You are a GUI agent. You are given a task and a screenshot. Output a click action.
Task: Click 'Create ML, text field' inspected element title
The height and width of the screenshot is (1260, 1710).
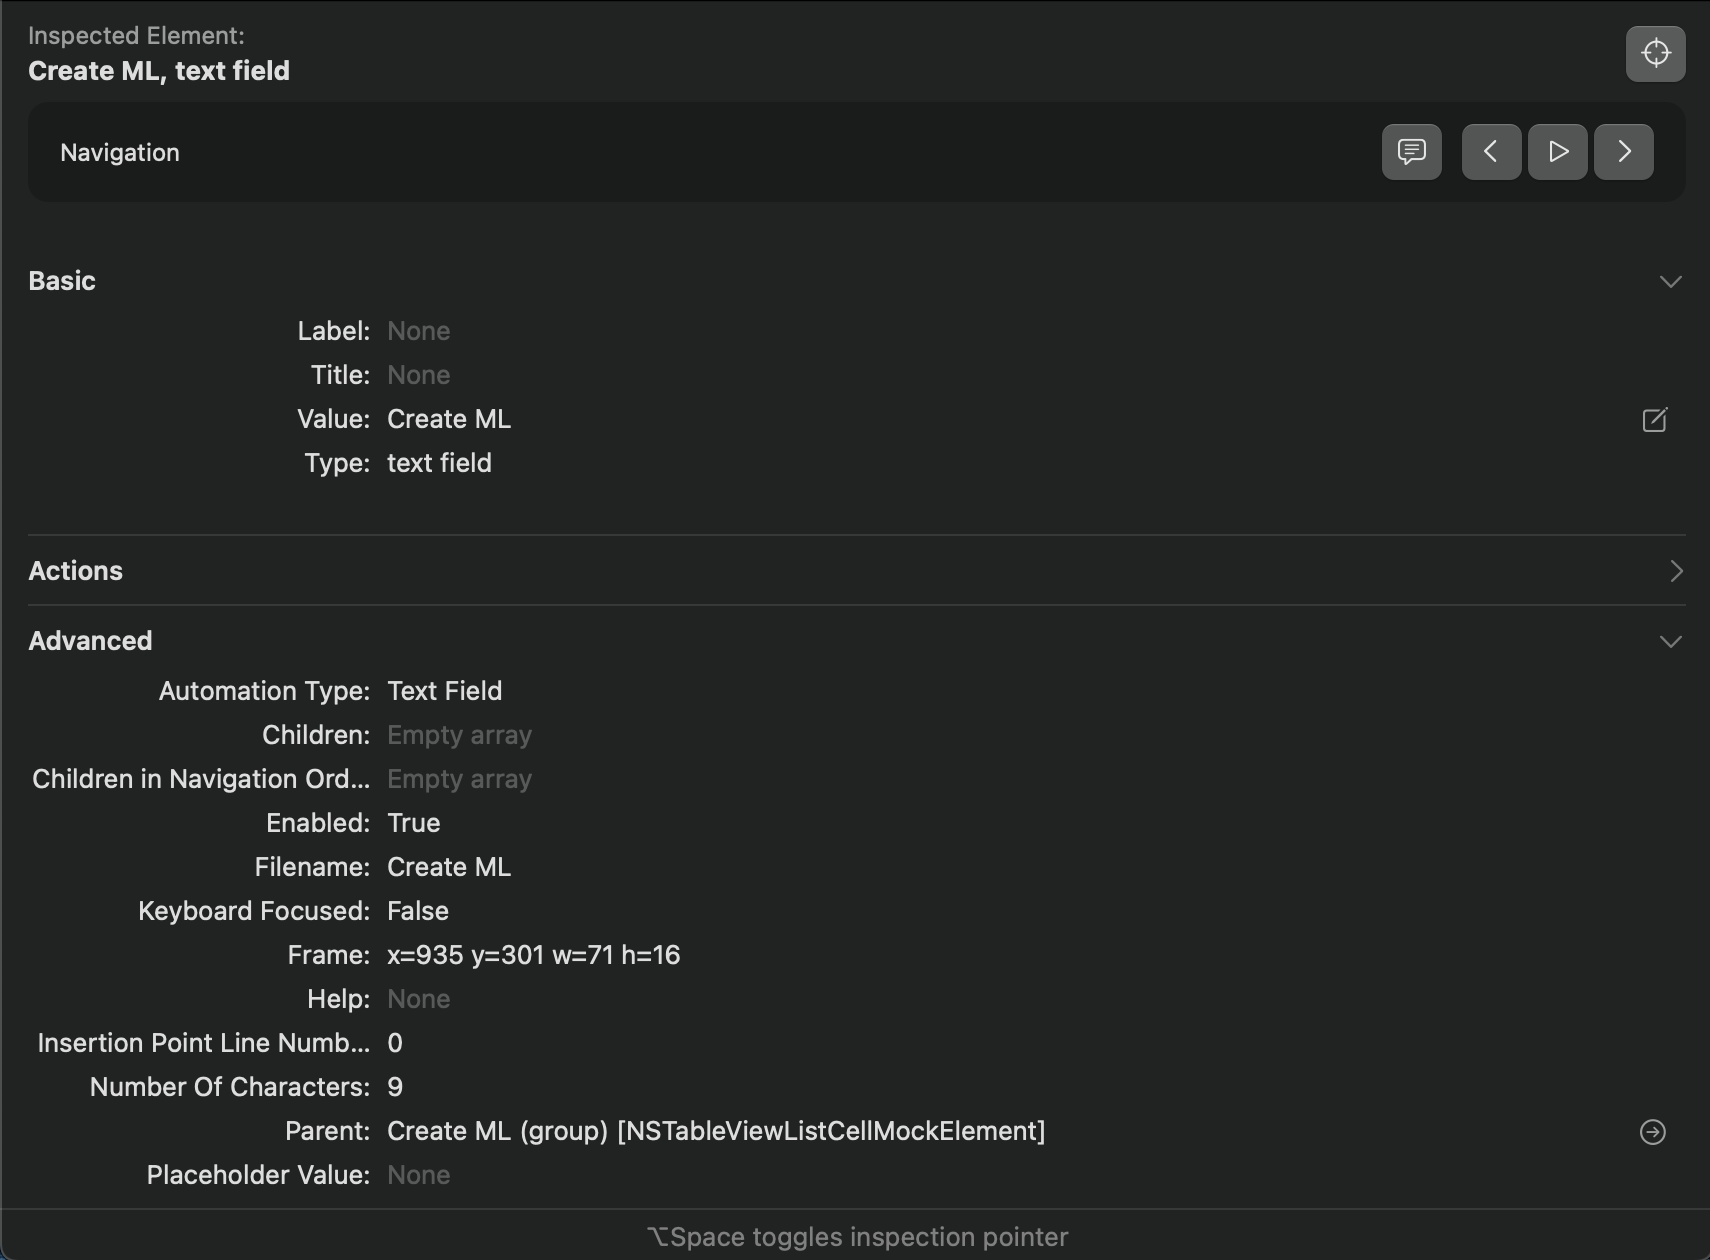click(159, 71)
